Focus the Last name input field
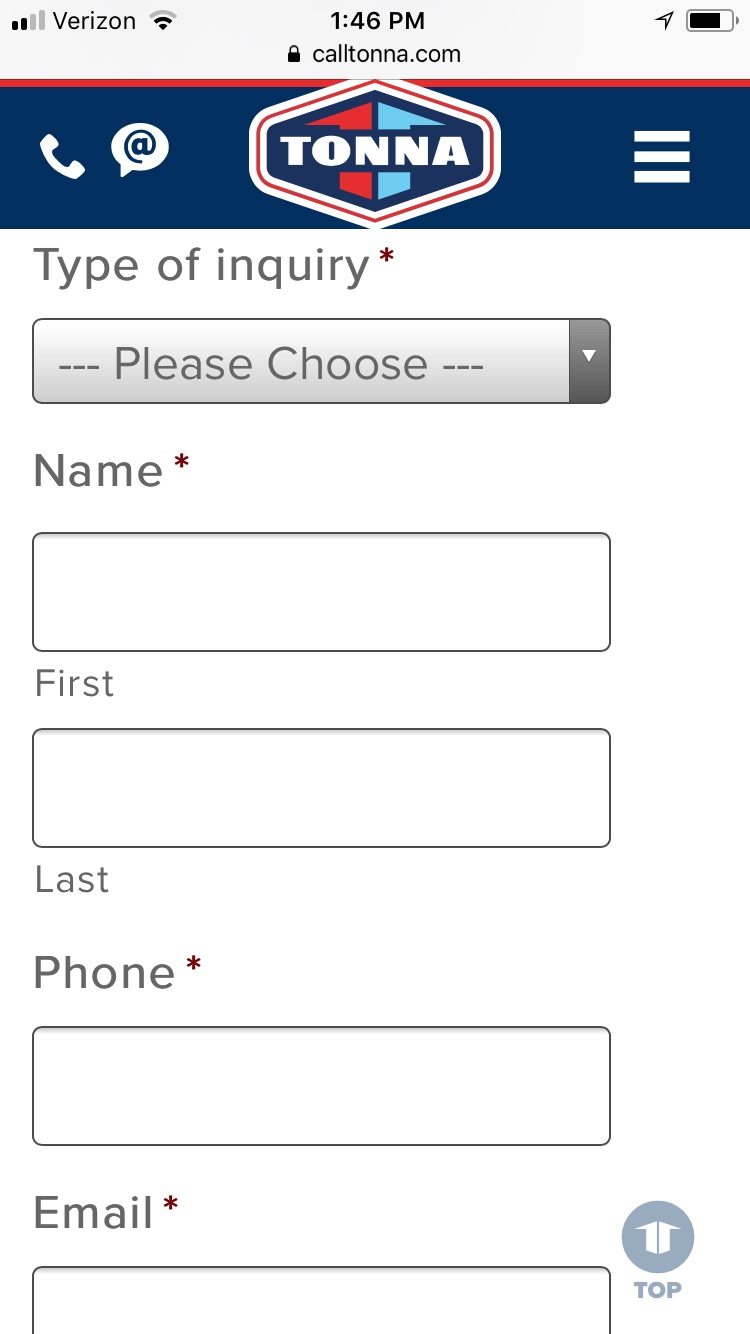 coord(321,788)
